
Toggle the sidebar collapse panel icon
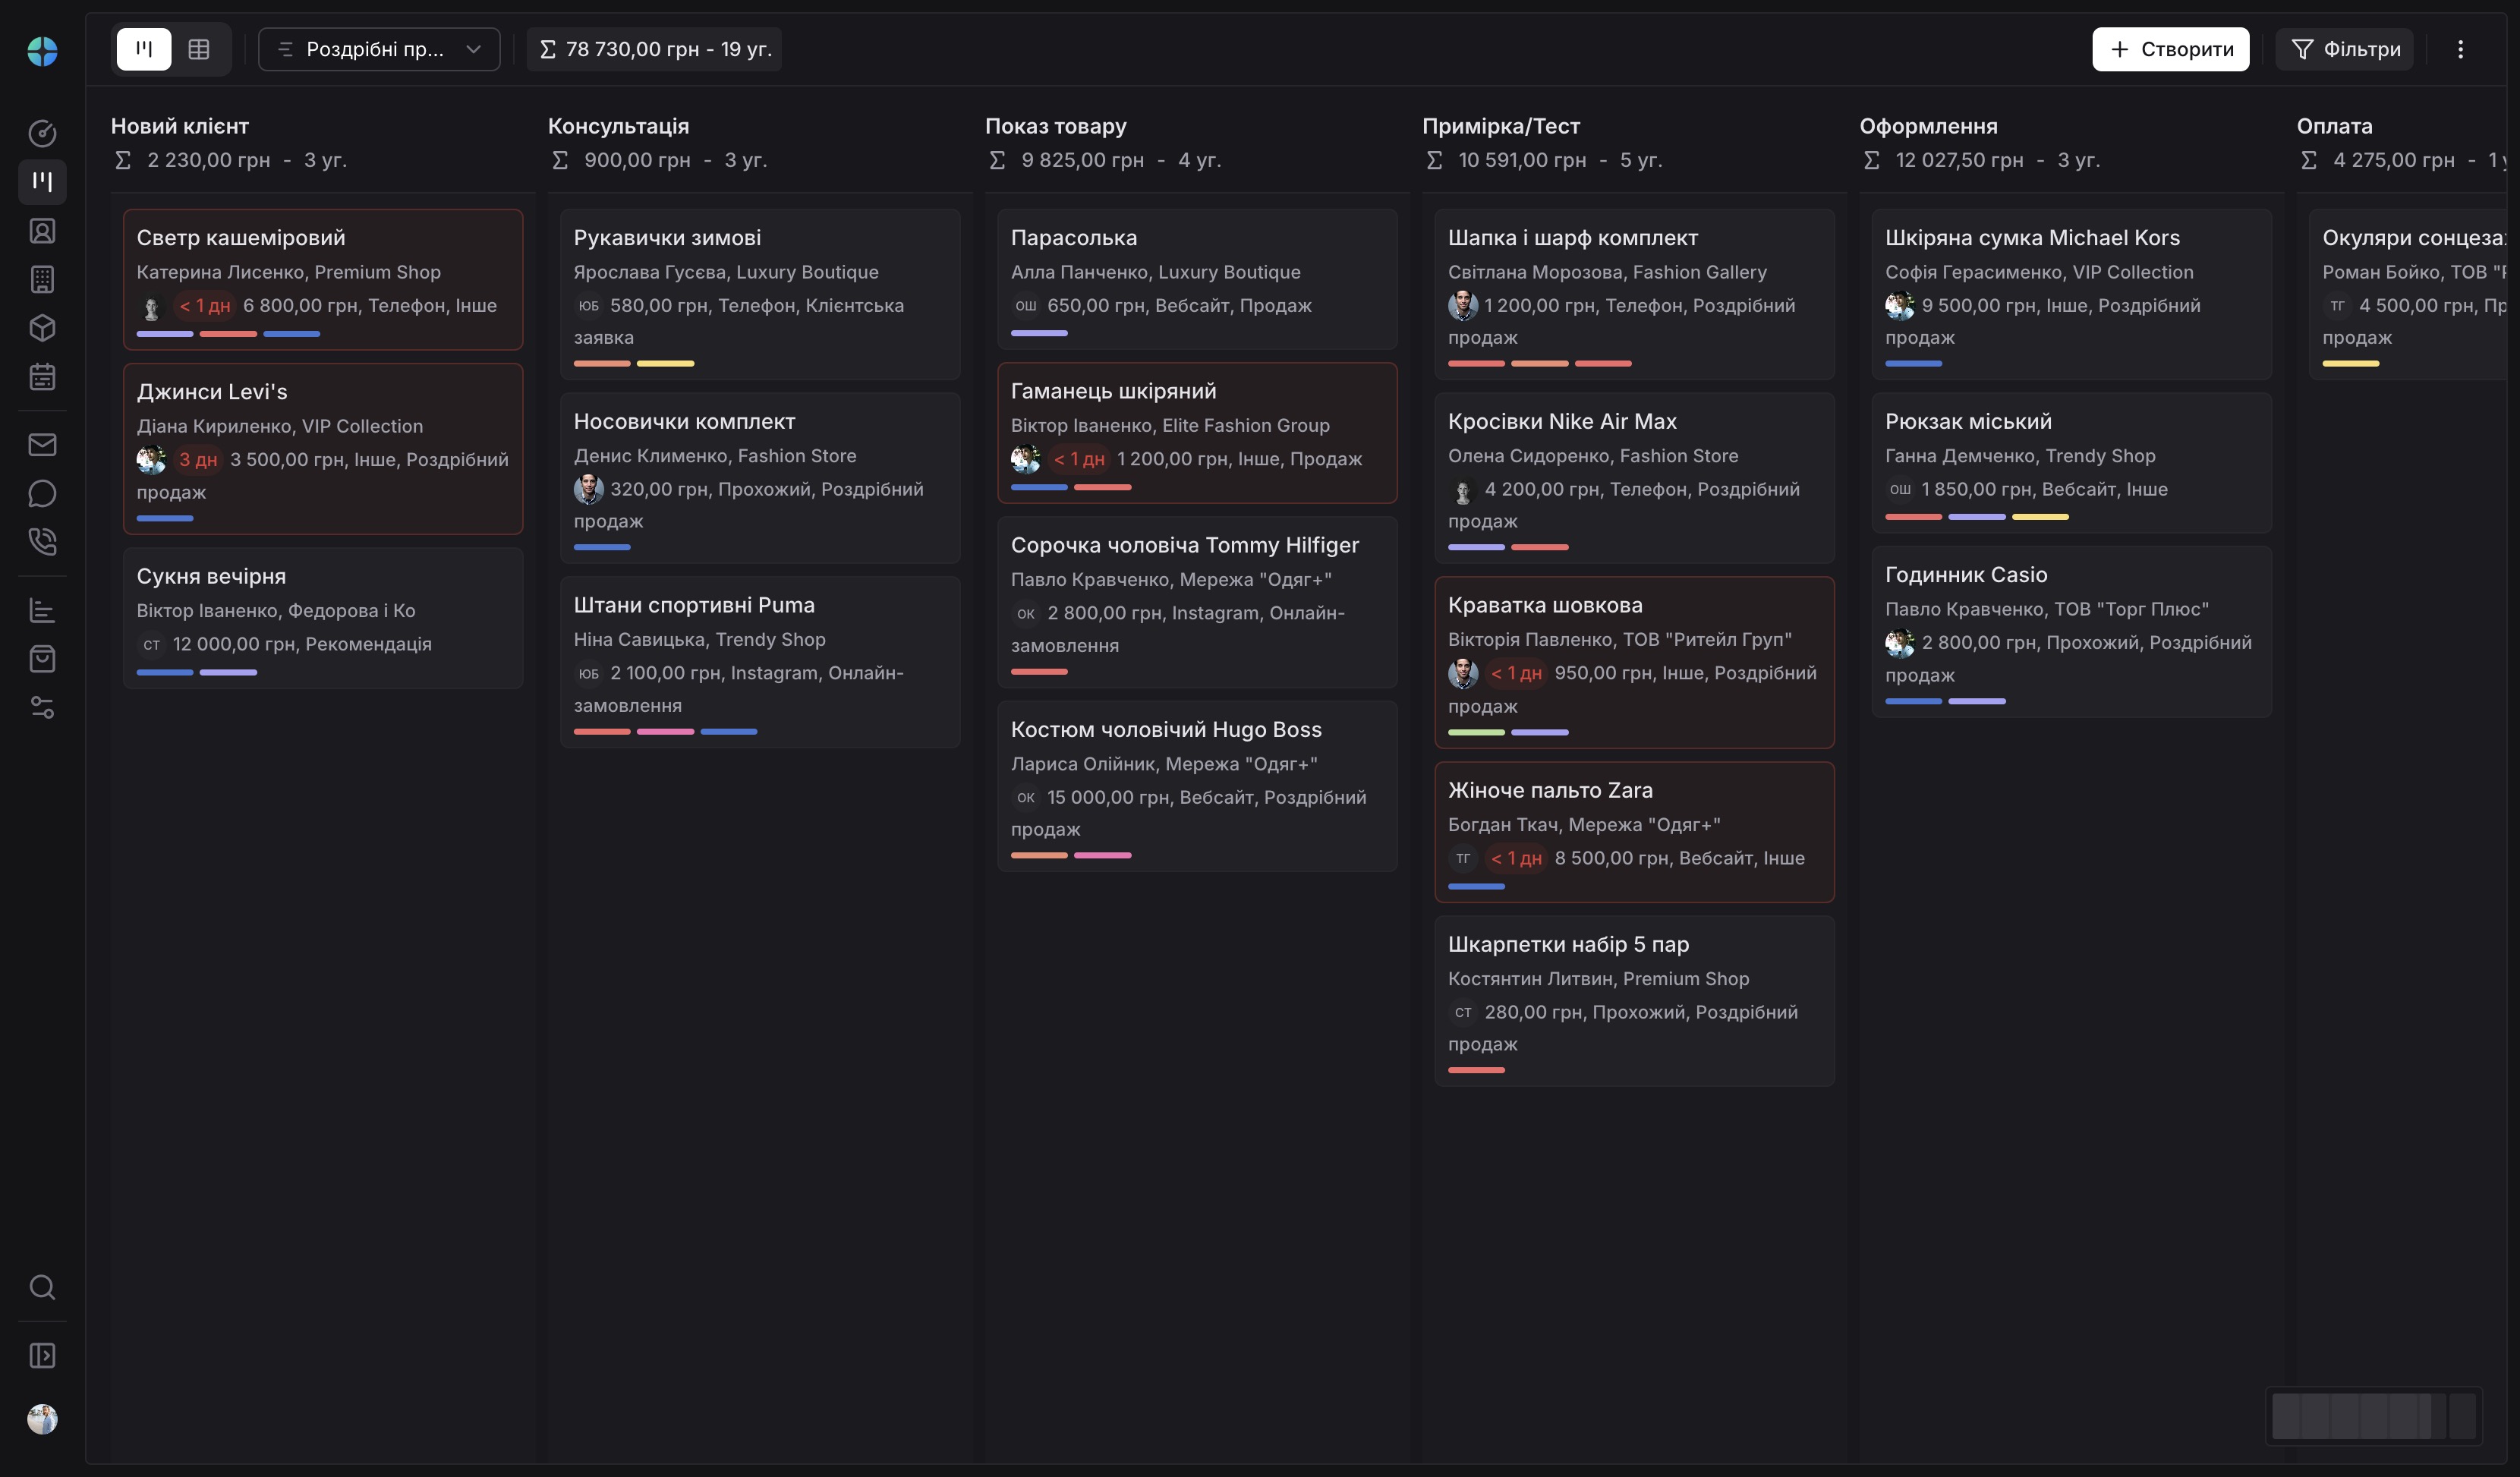click(42, 1355)
